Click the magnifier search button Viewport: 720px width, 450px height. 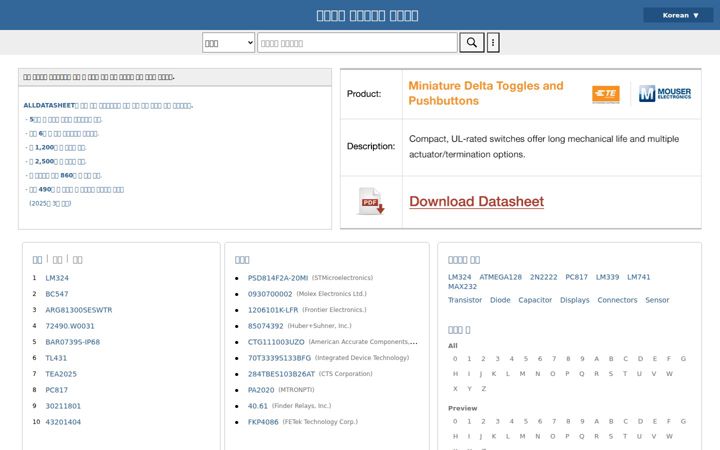(472, 43)
